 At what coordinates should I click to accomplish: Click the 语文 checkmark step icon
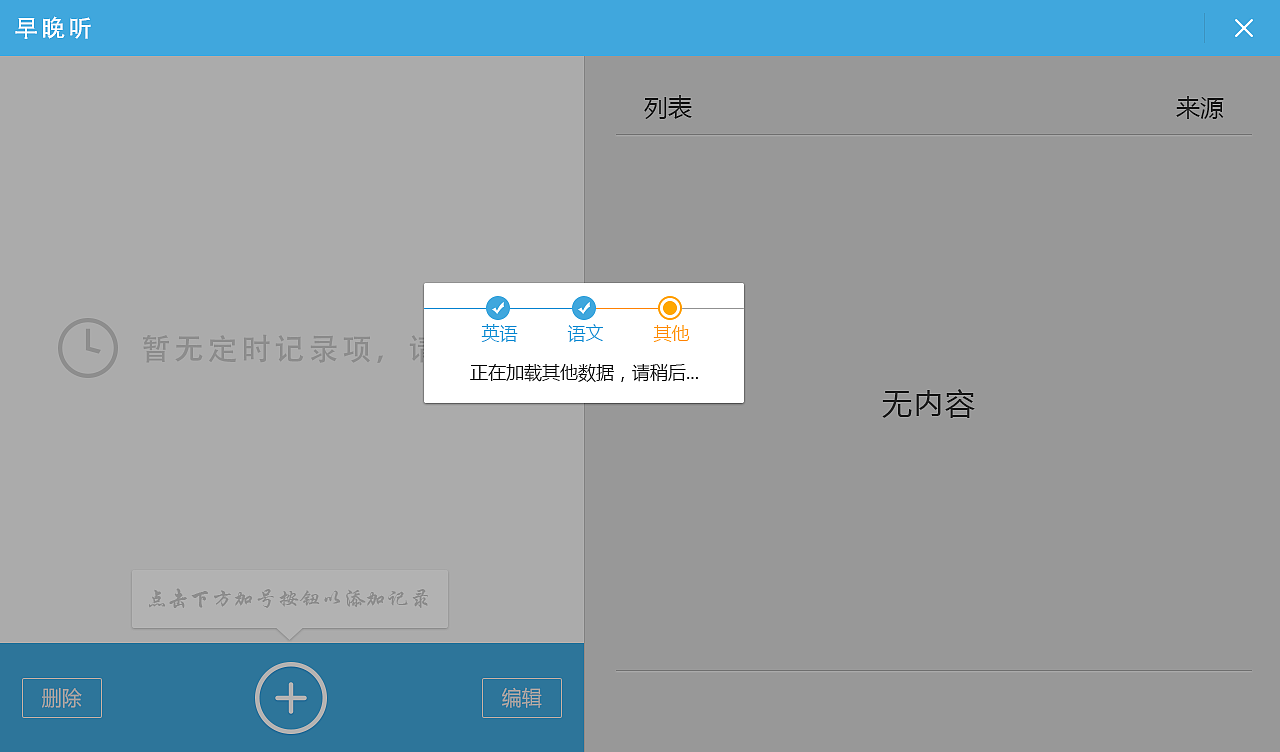584,308
